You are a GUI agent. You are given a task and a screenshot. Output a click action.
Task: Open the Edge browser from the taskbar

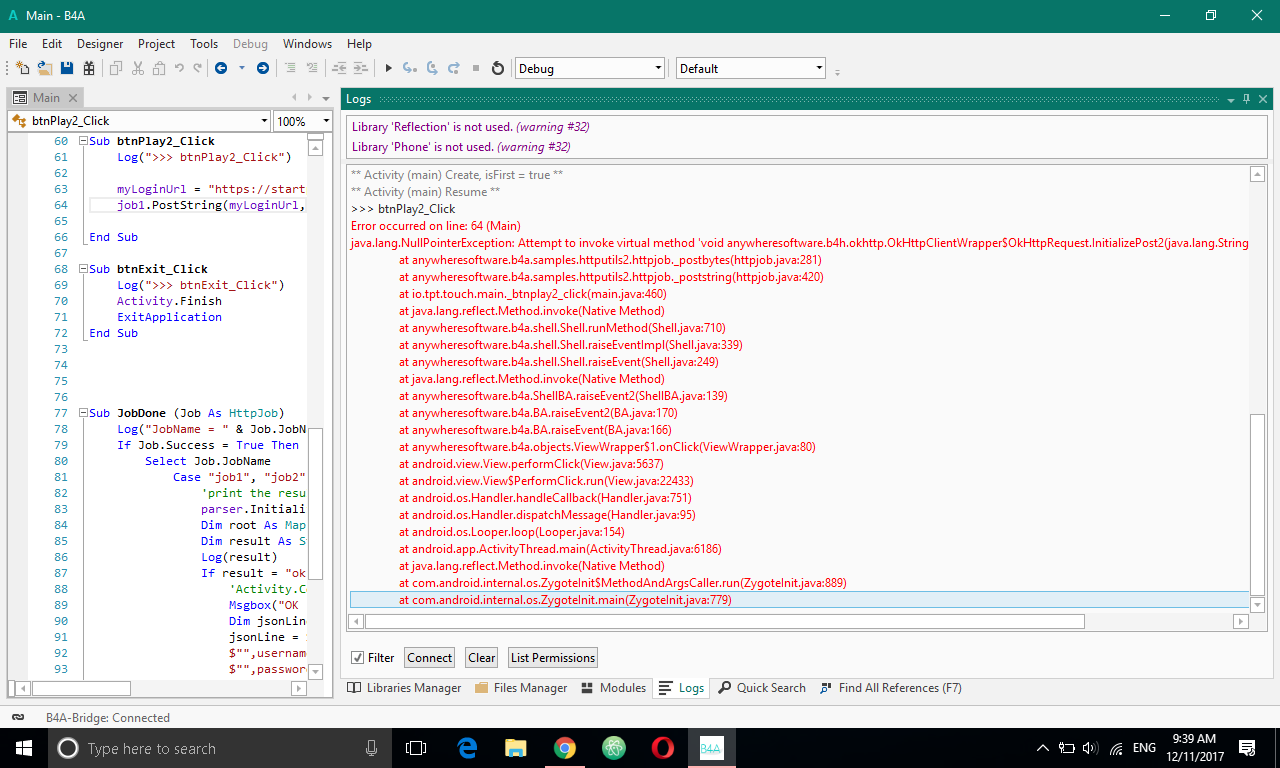466,747
